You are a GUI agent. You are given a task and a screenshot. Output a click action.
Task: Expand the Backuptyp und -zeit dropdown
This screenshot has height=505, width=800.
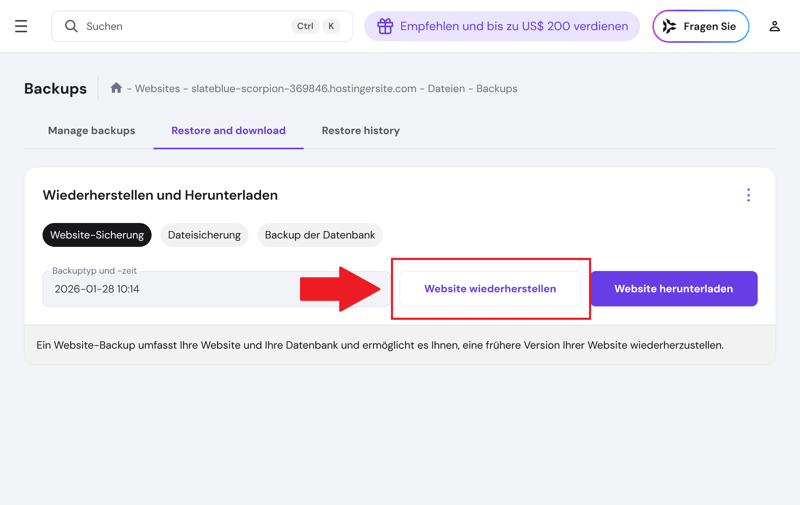coord(215,289)
